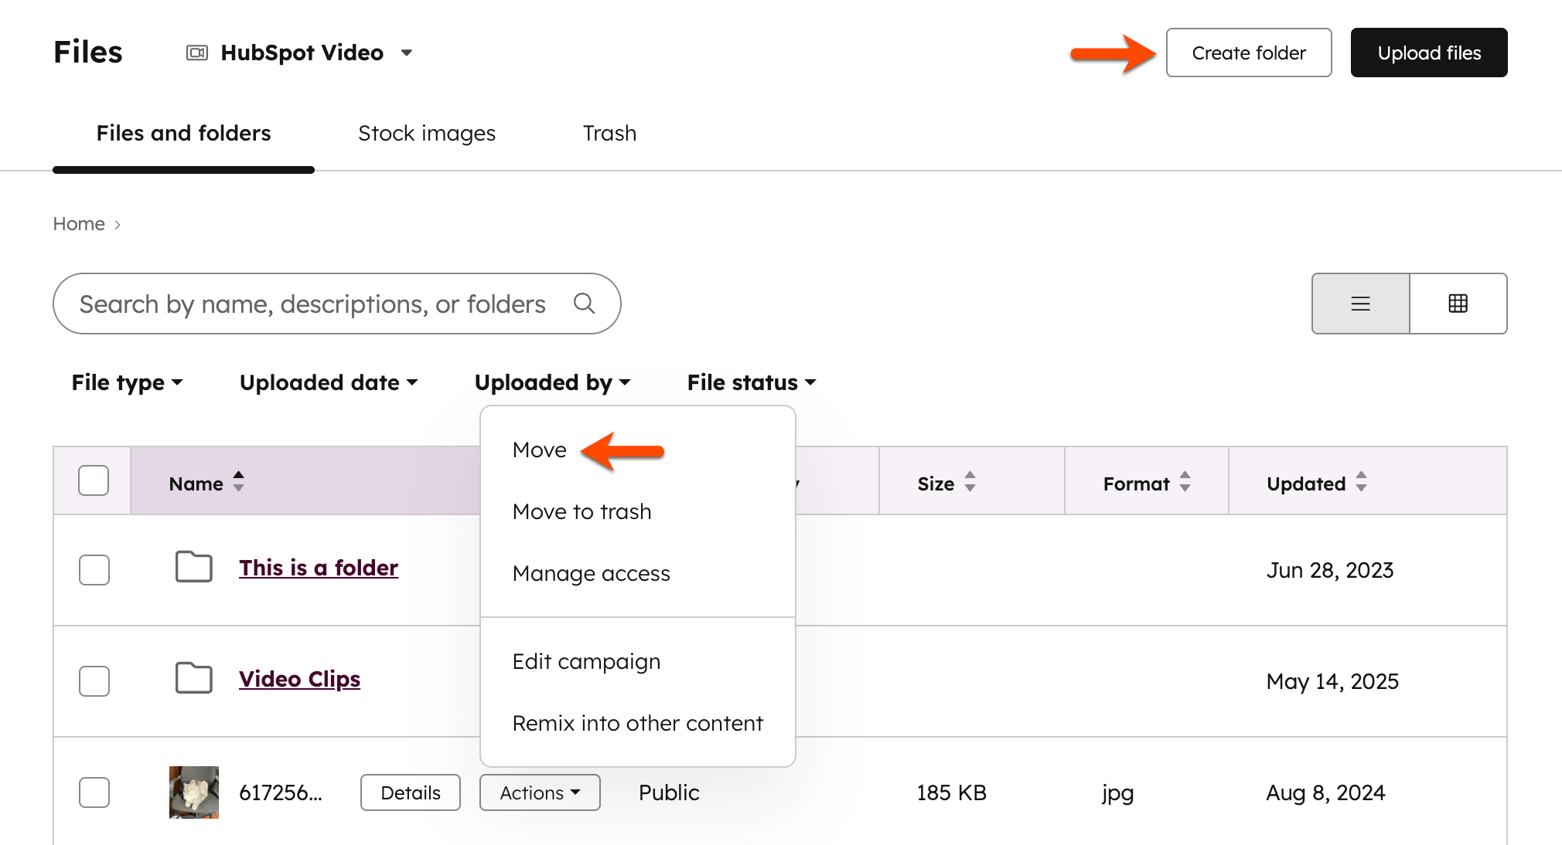Click the HubSpot Video camera icon
The width and height of the screenshot is (1562, 845).
click(197, 53)
